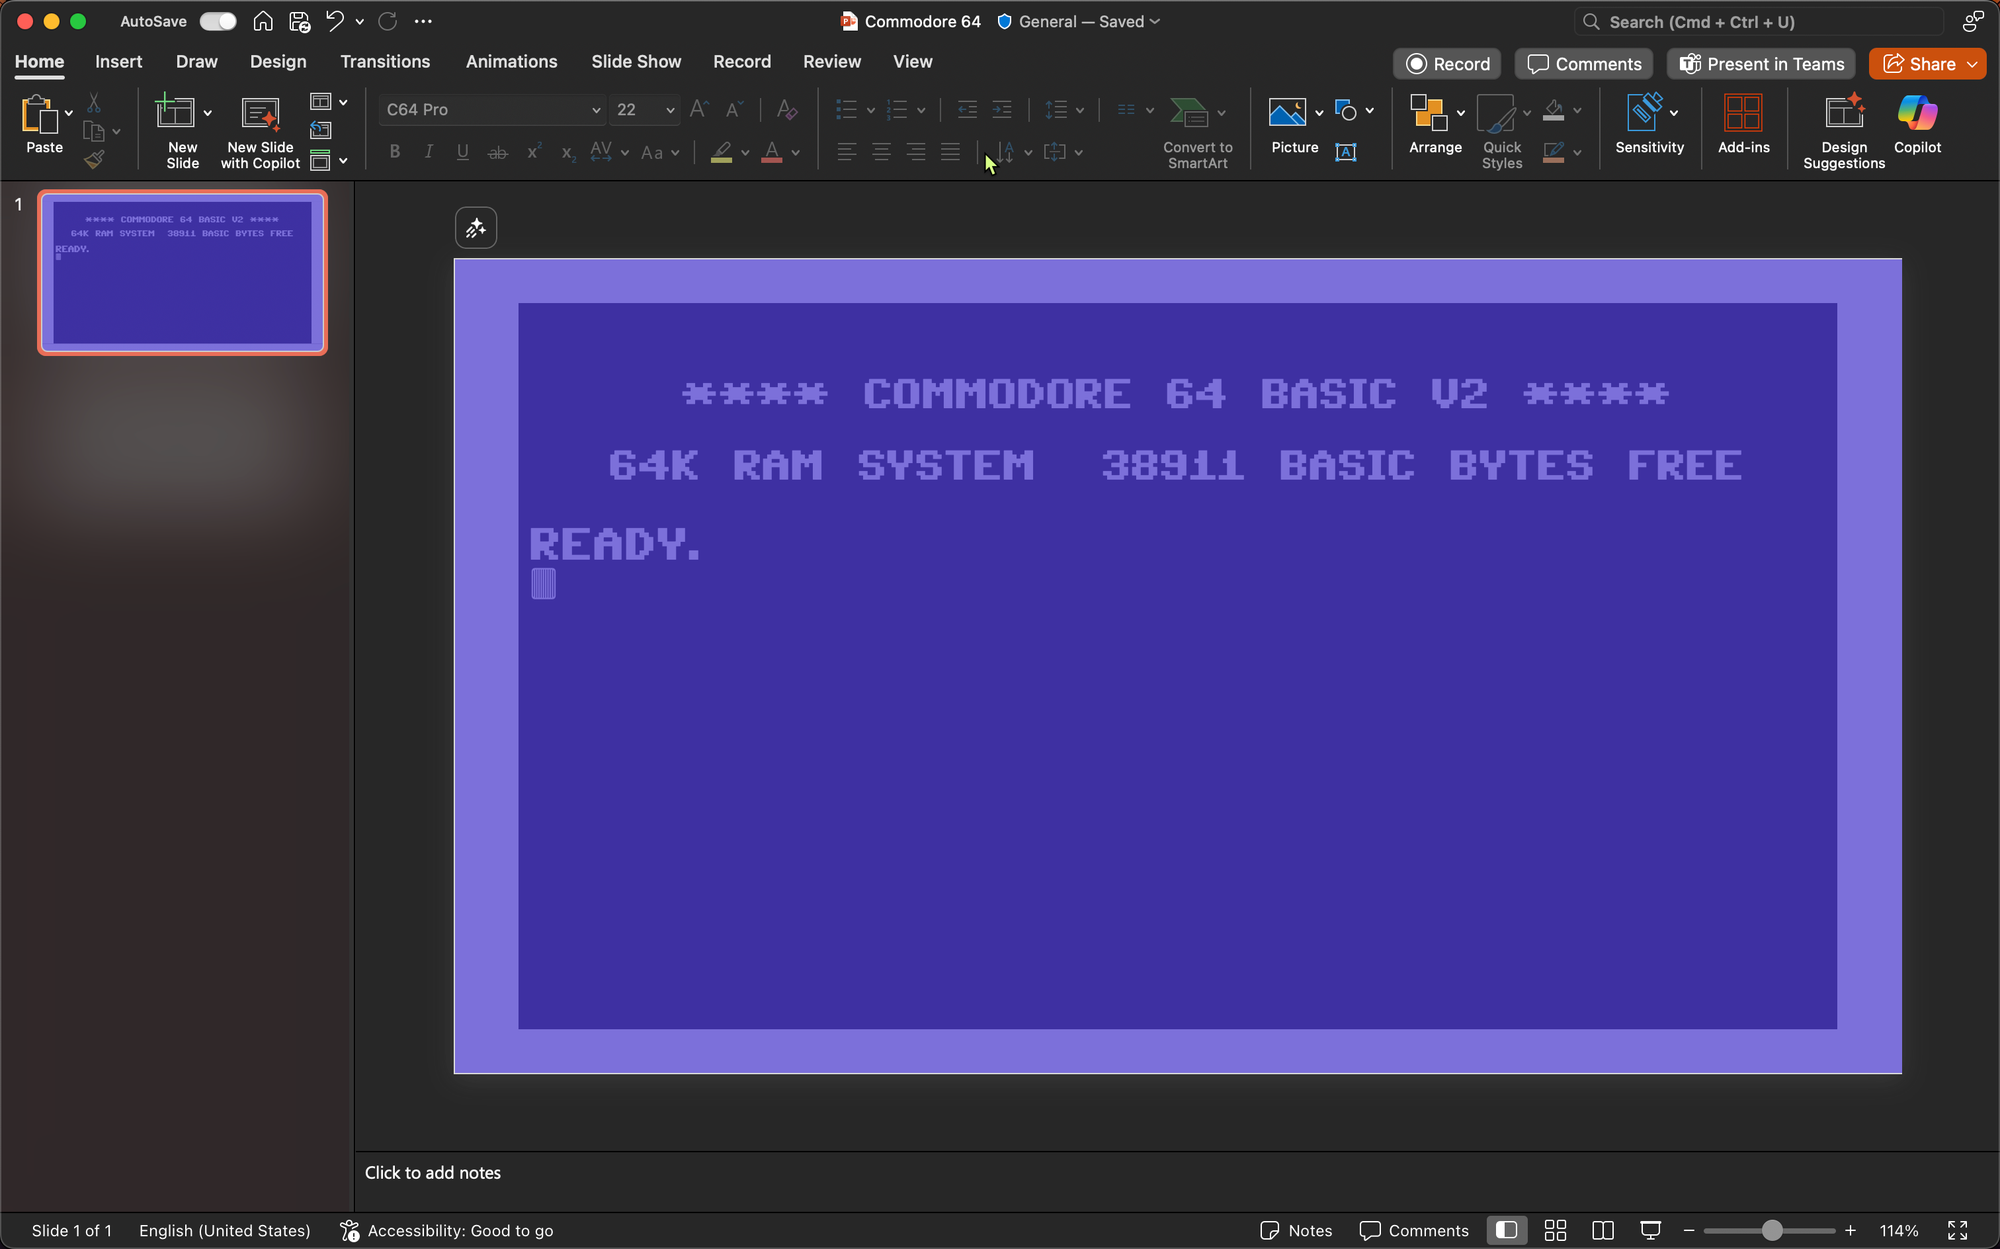Switch to the Insert tab
The height and width of the screenshot is (1249, 2000).
pyautogui.click(x=118, y=62)
